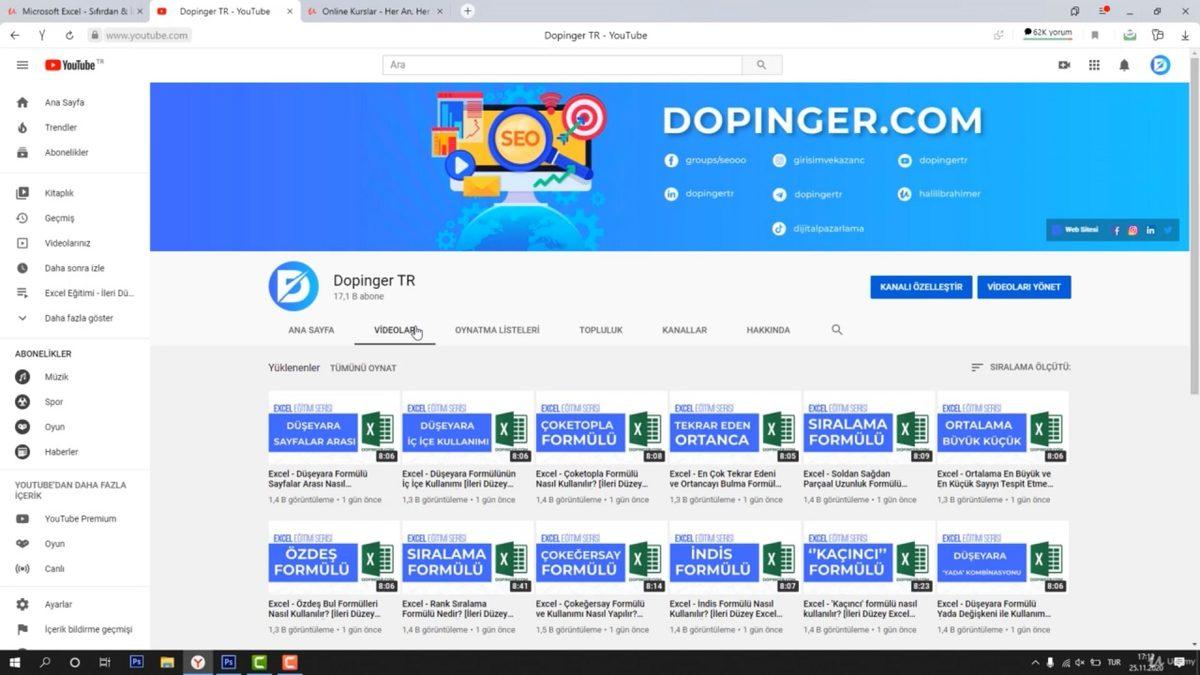The width and height of the screenshot is (1200, 675).
Task: Play all uploads via 'Tümünü Oynat'
Action: tap(363, 368)
